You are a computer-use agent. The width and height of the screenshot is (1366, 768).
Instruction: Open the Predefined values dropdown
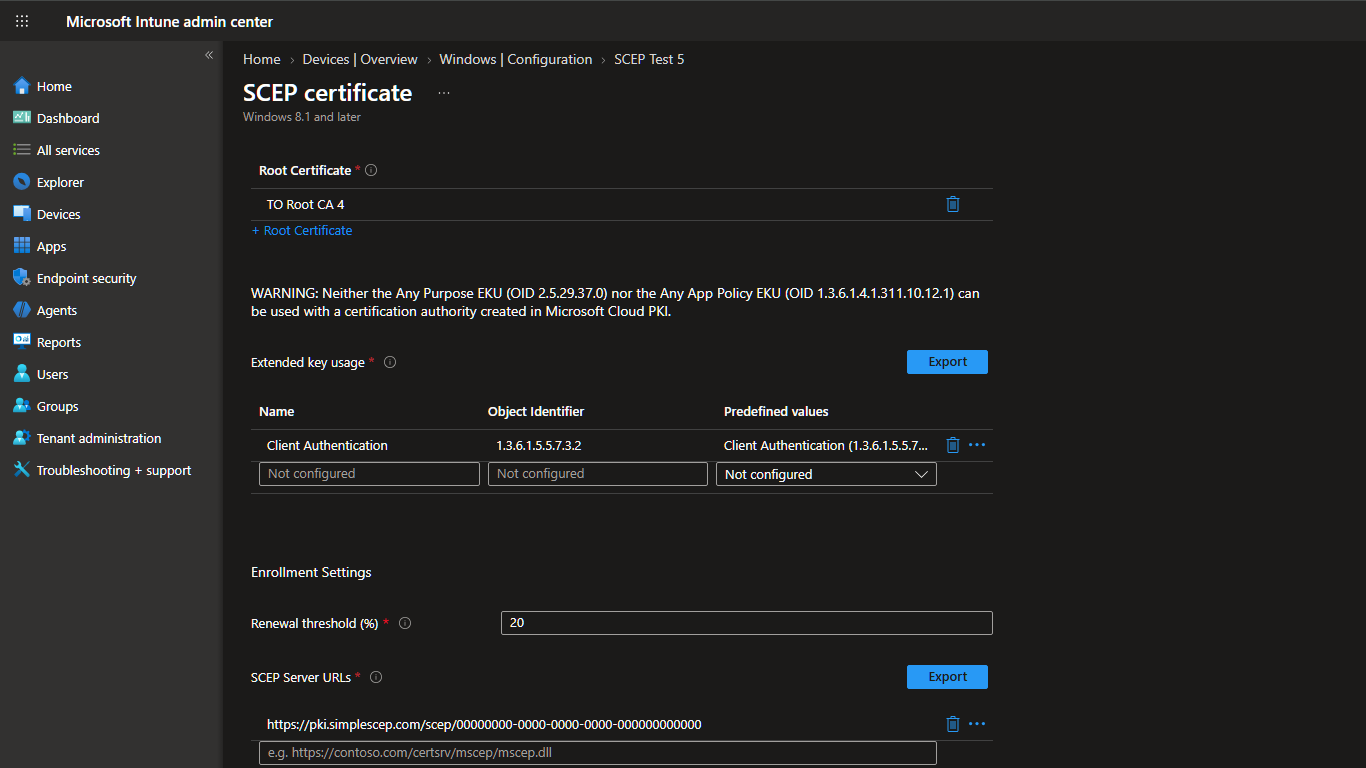tap(826, 474)
